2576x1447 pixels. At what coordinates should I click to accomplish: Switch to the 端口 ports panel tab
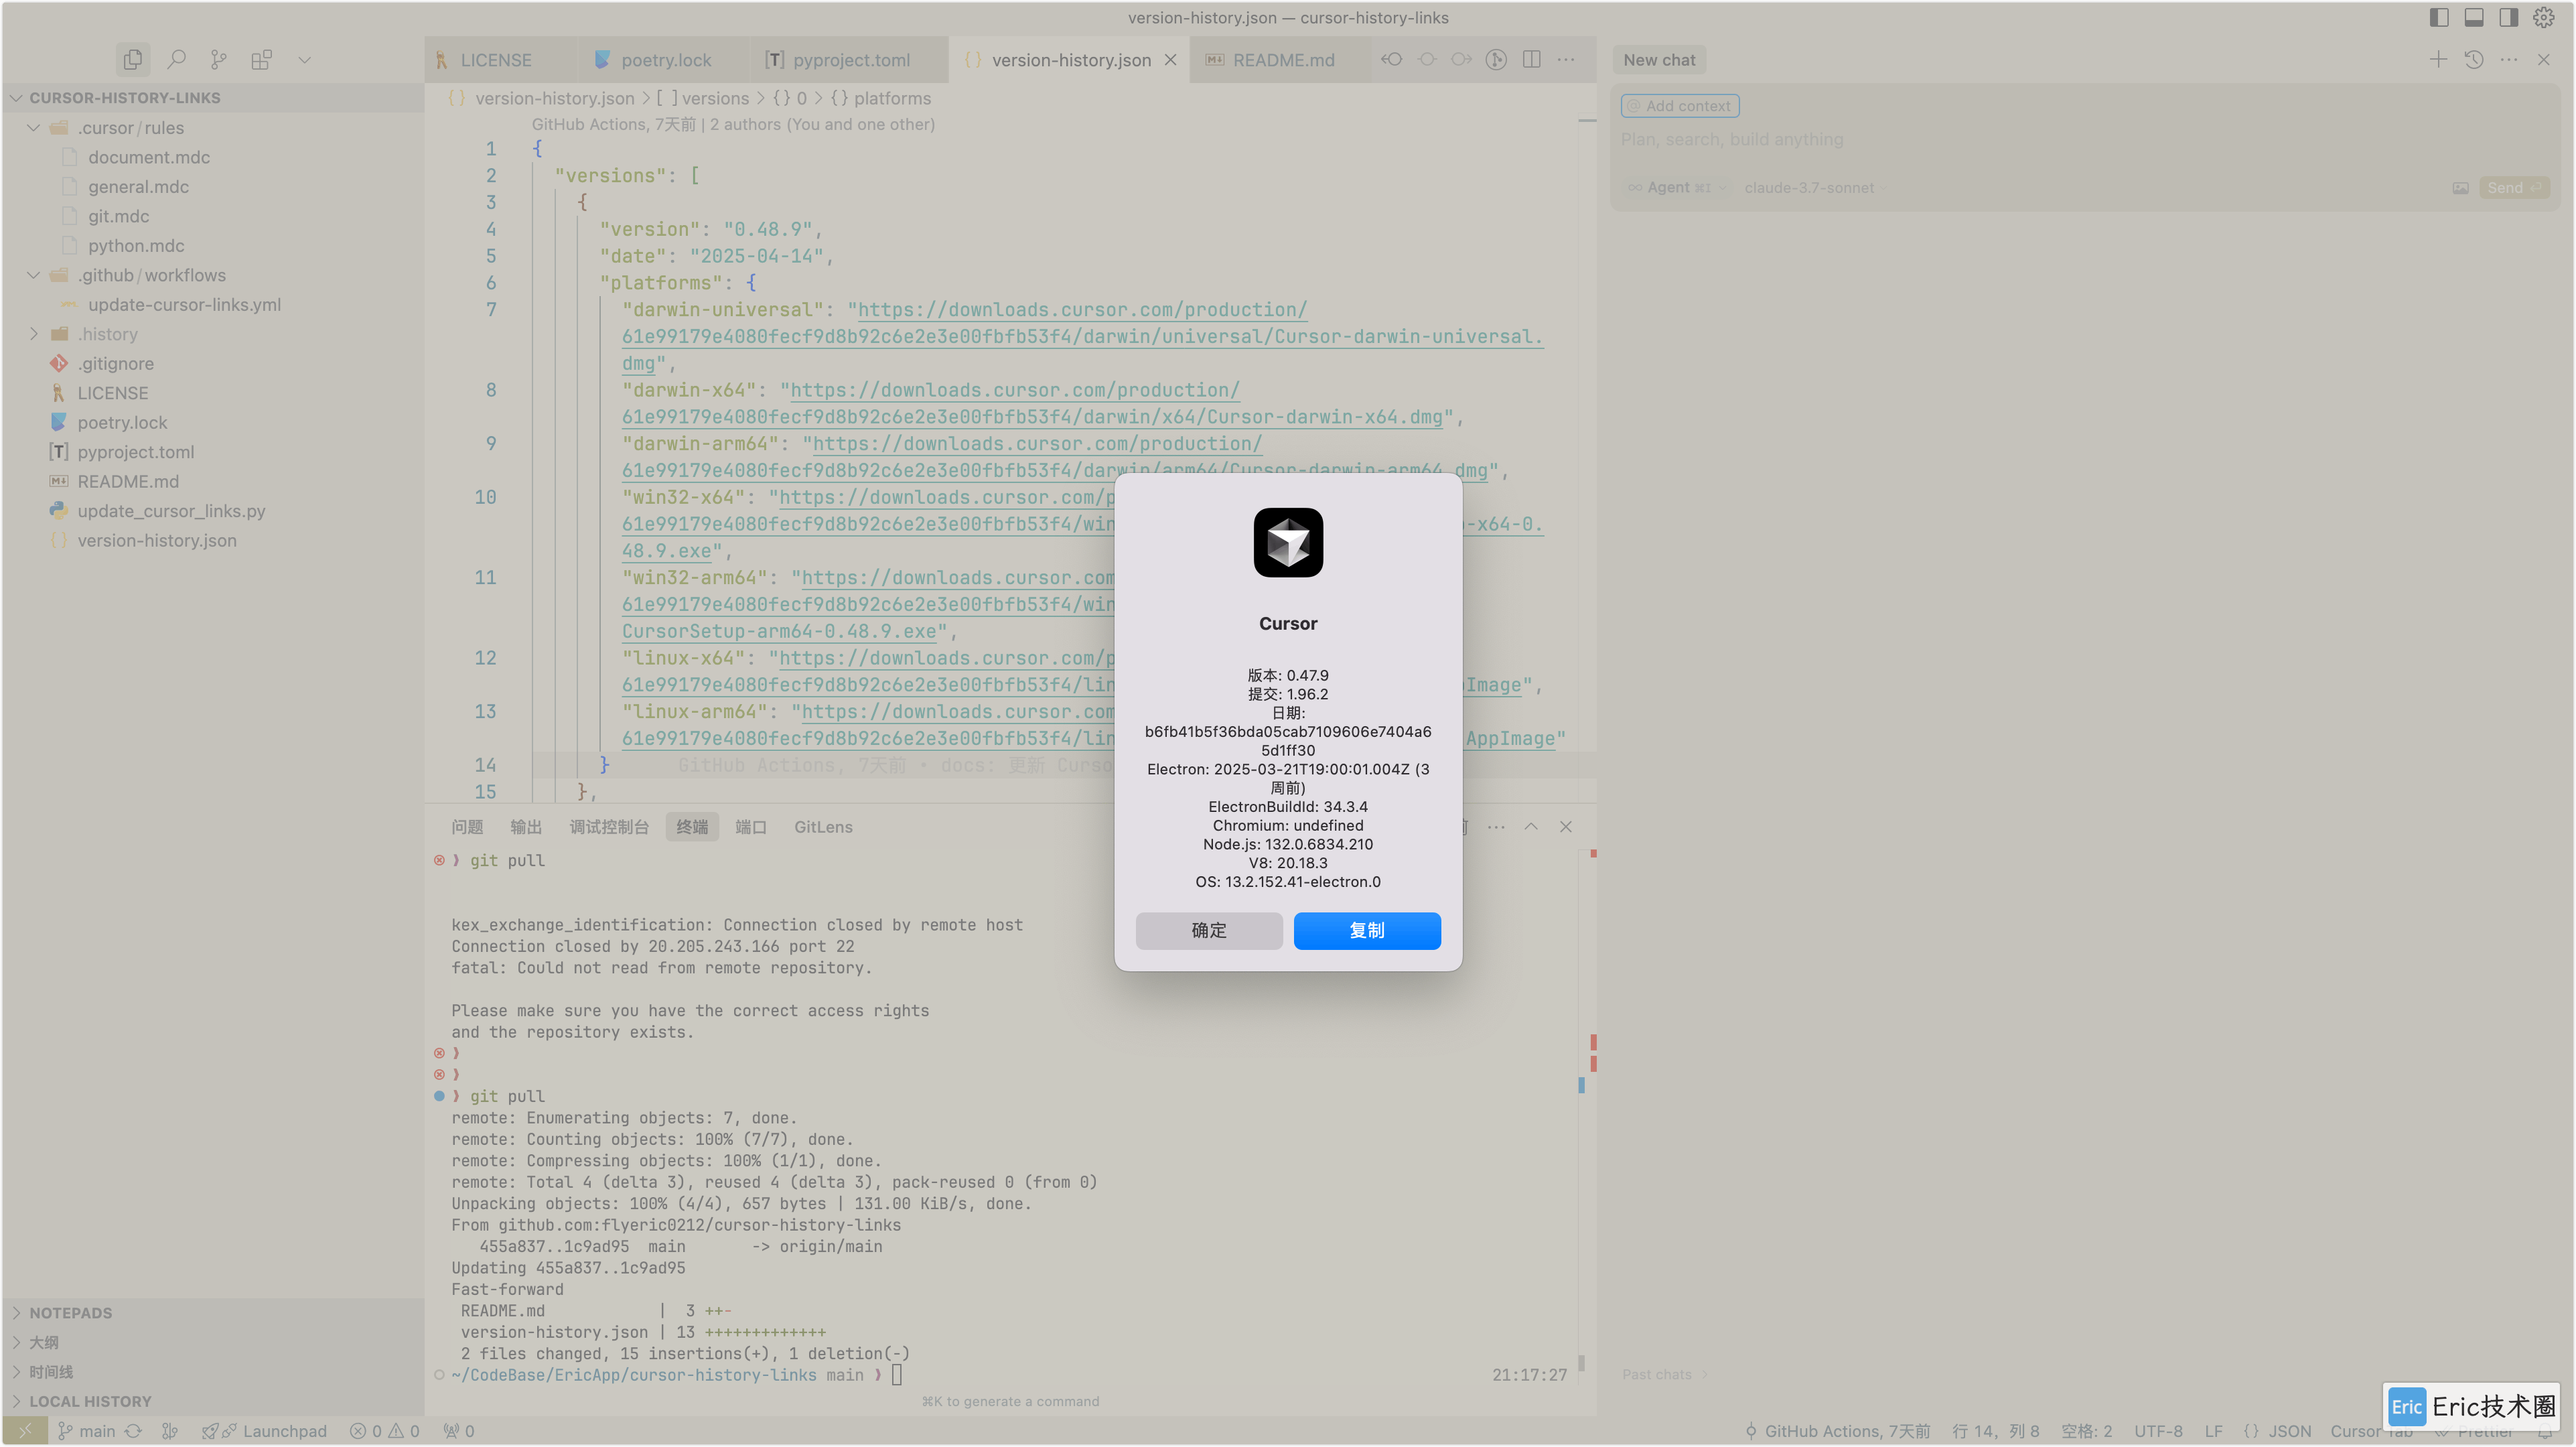(750, 827)
